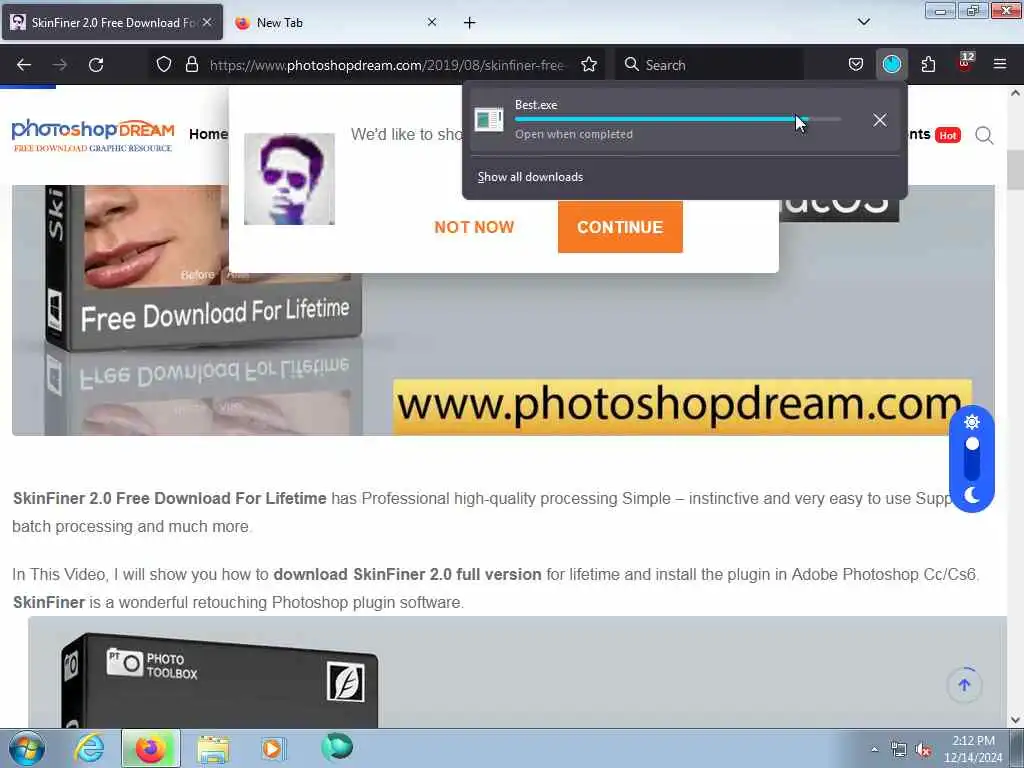Screen dimensions: 1024x768
Task: Click the URL address field
Action: tap(387, 65)
